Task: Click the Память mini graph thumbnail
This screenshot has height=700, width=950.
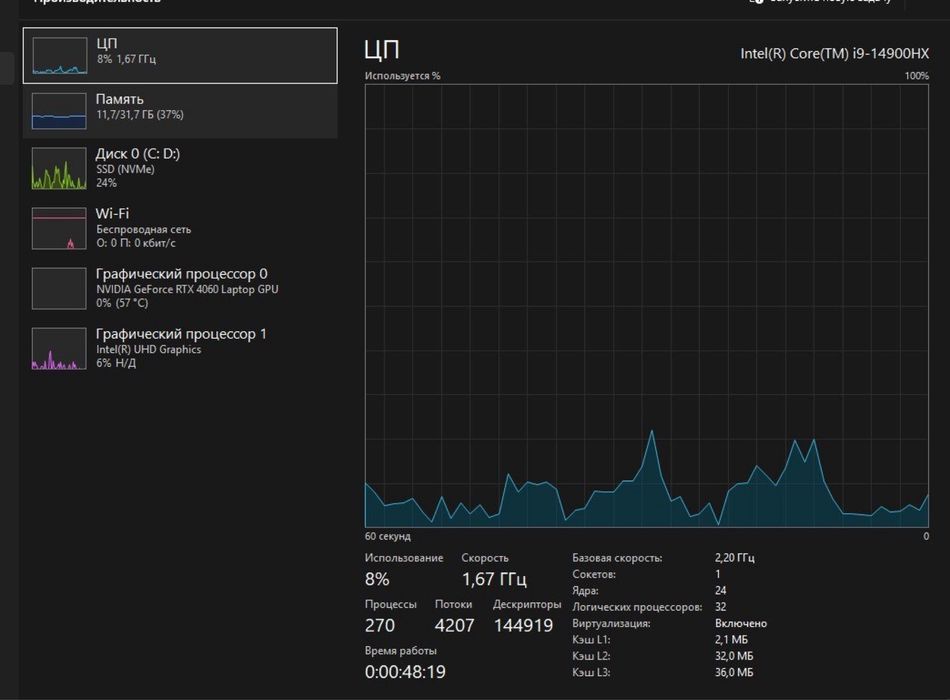Action: [59, 111]
